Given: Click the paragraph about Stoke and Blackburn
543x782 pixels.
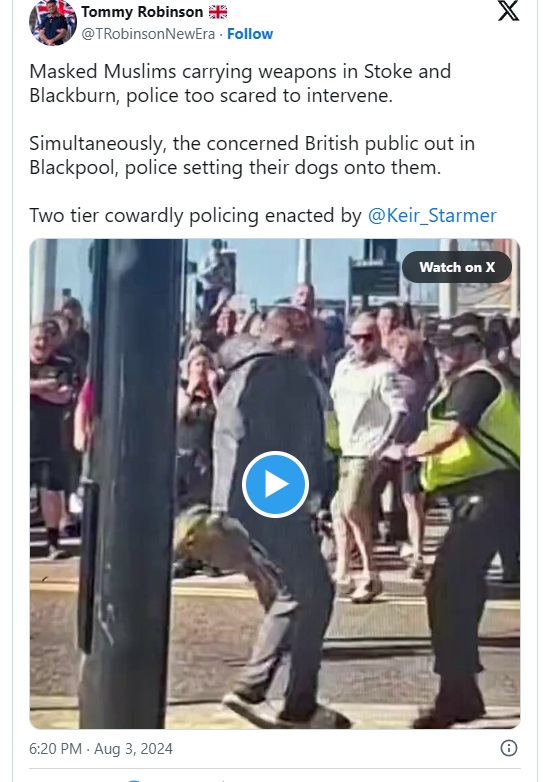Looking at the screenshot, I should coord(240,83).
